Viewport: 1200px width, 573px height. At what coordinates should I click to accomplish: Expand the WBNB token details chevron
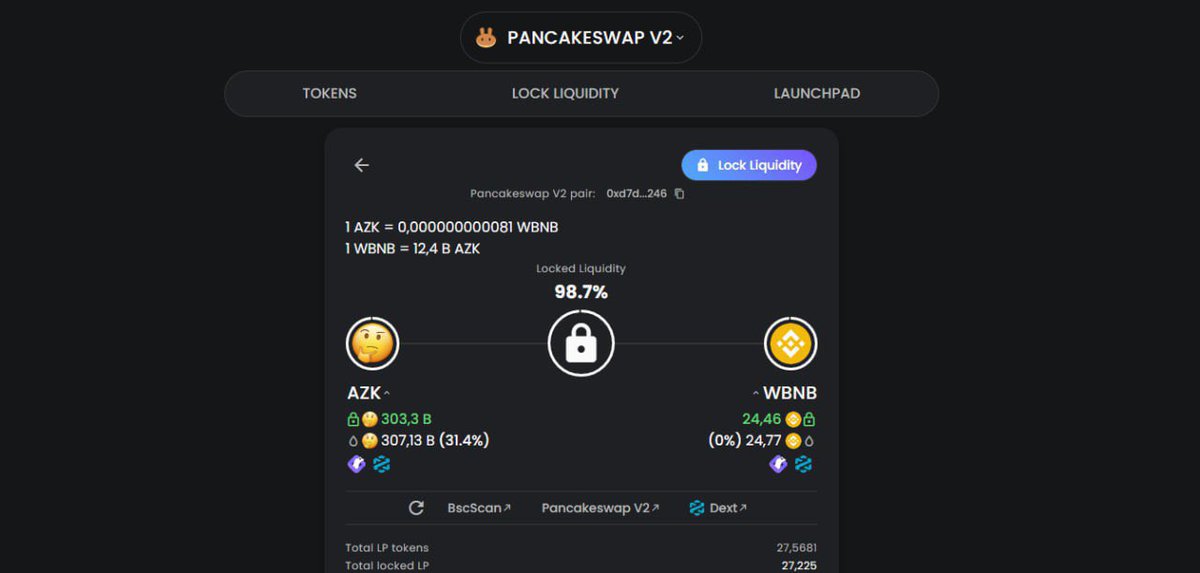click(756, 393)
